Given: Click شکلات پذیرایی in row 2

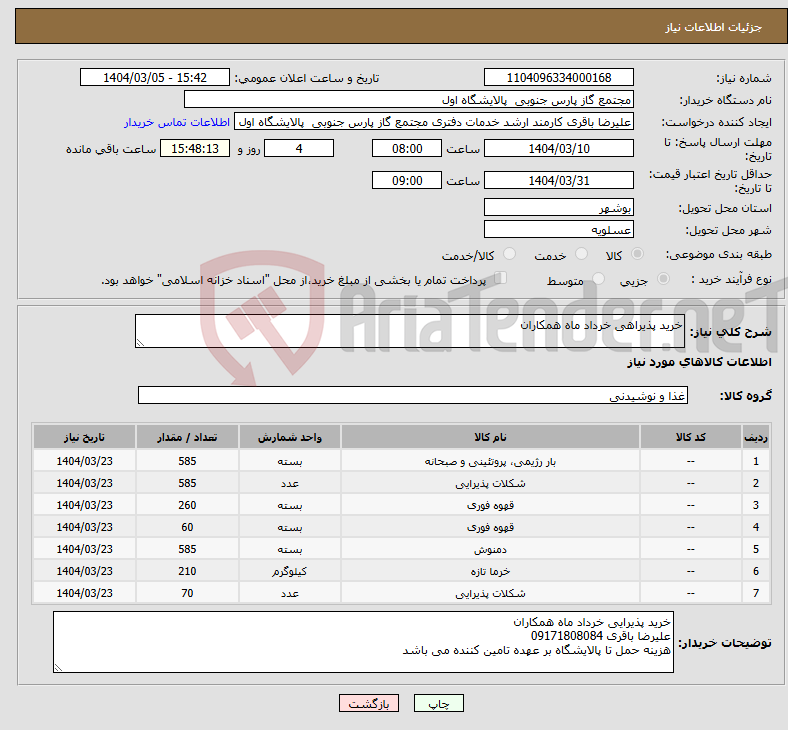Looking at the screenshot, I should 490,483.
